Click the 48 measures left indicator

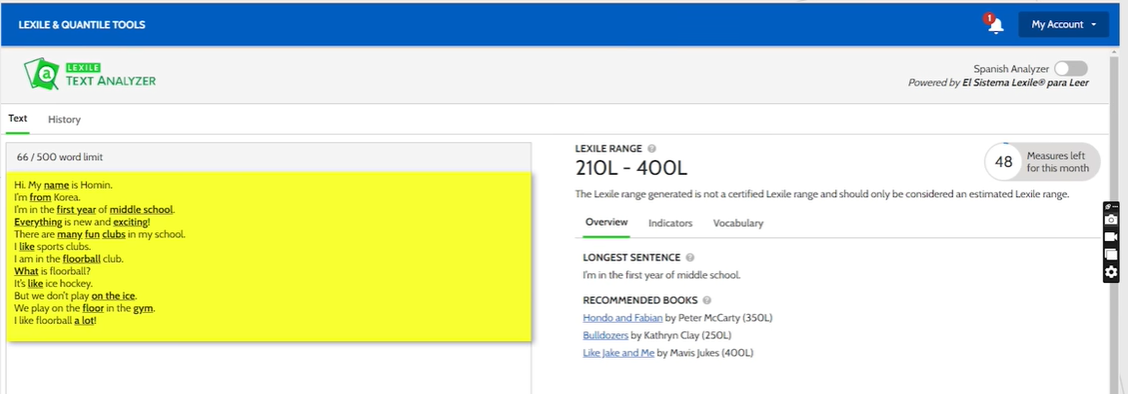tap(1042, 162)
